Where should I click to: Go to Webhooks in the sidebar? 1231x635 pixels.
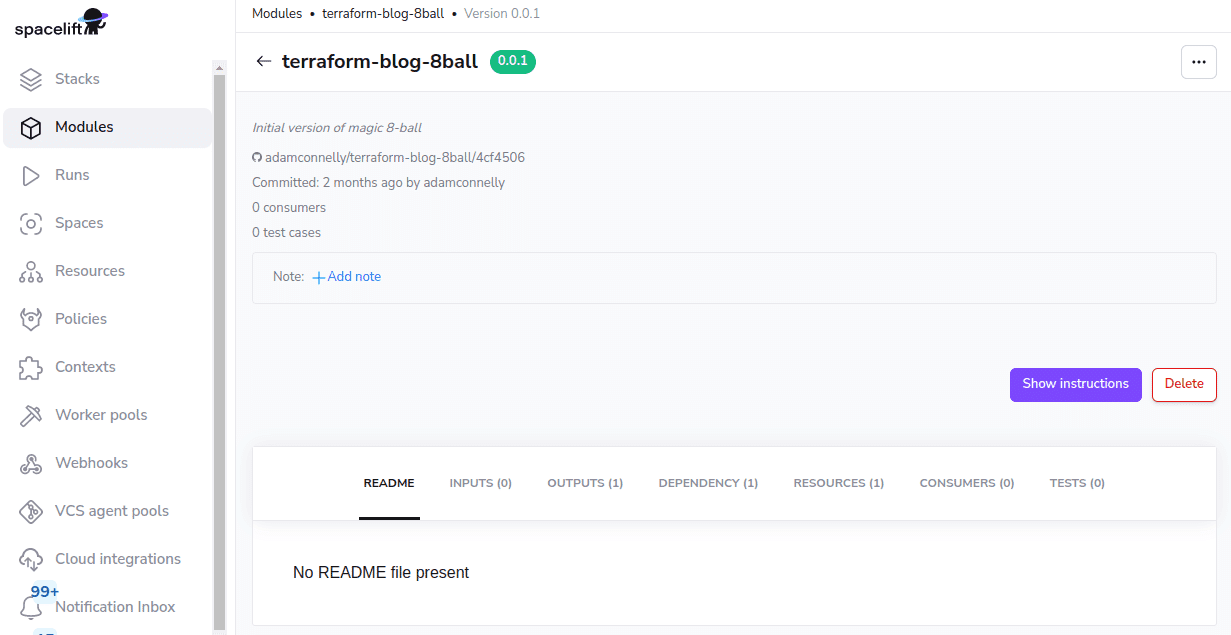[x=91, y=463]
